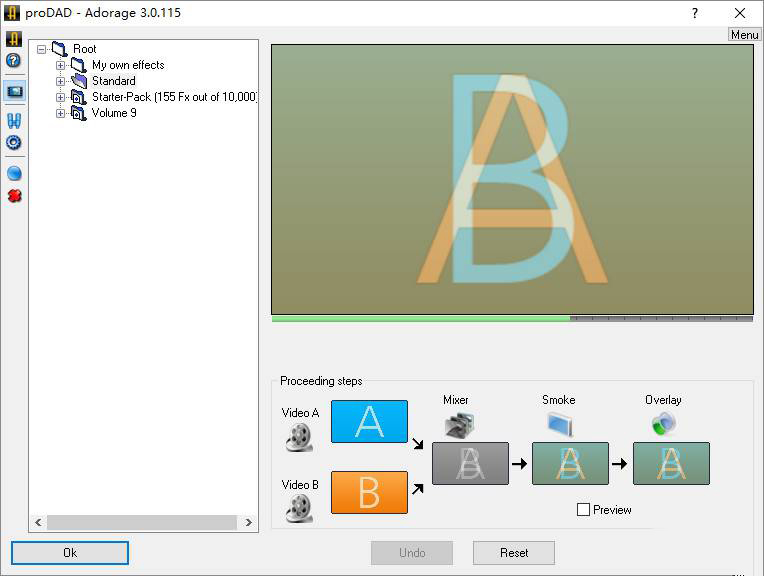Select the binoculars search icon
This screenshot has height=576, width=764.
click(x=14, y=121)
